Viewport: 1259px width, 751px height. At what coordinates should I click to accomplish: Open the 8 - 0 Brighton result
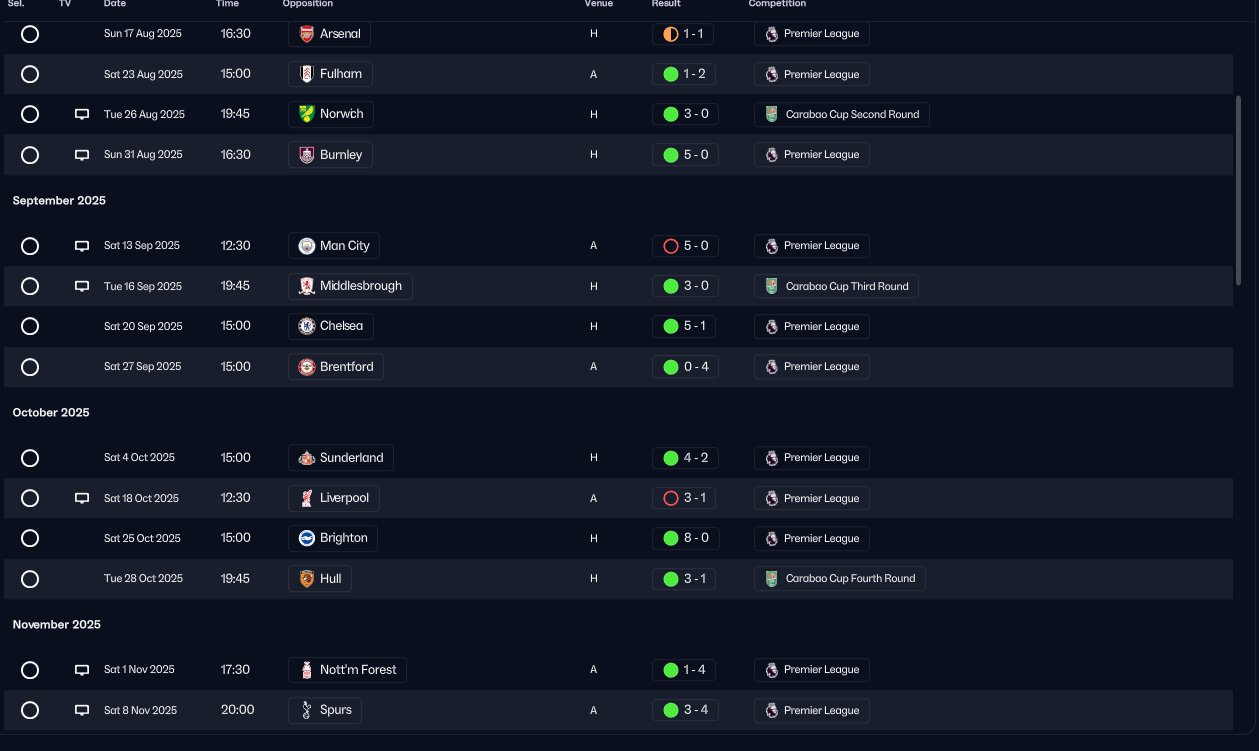[x=685, y=538]
